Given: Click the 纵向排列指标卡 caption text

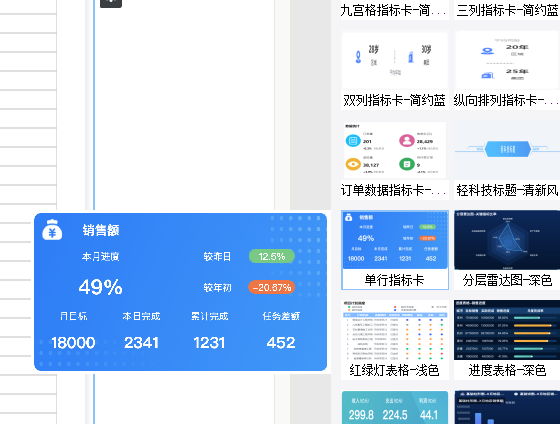Looking at the screenshot, I should coord(506,100).
